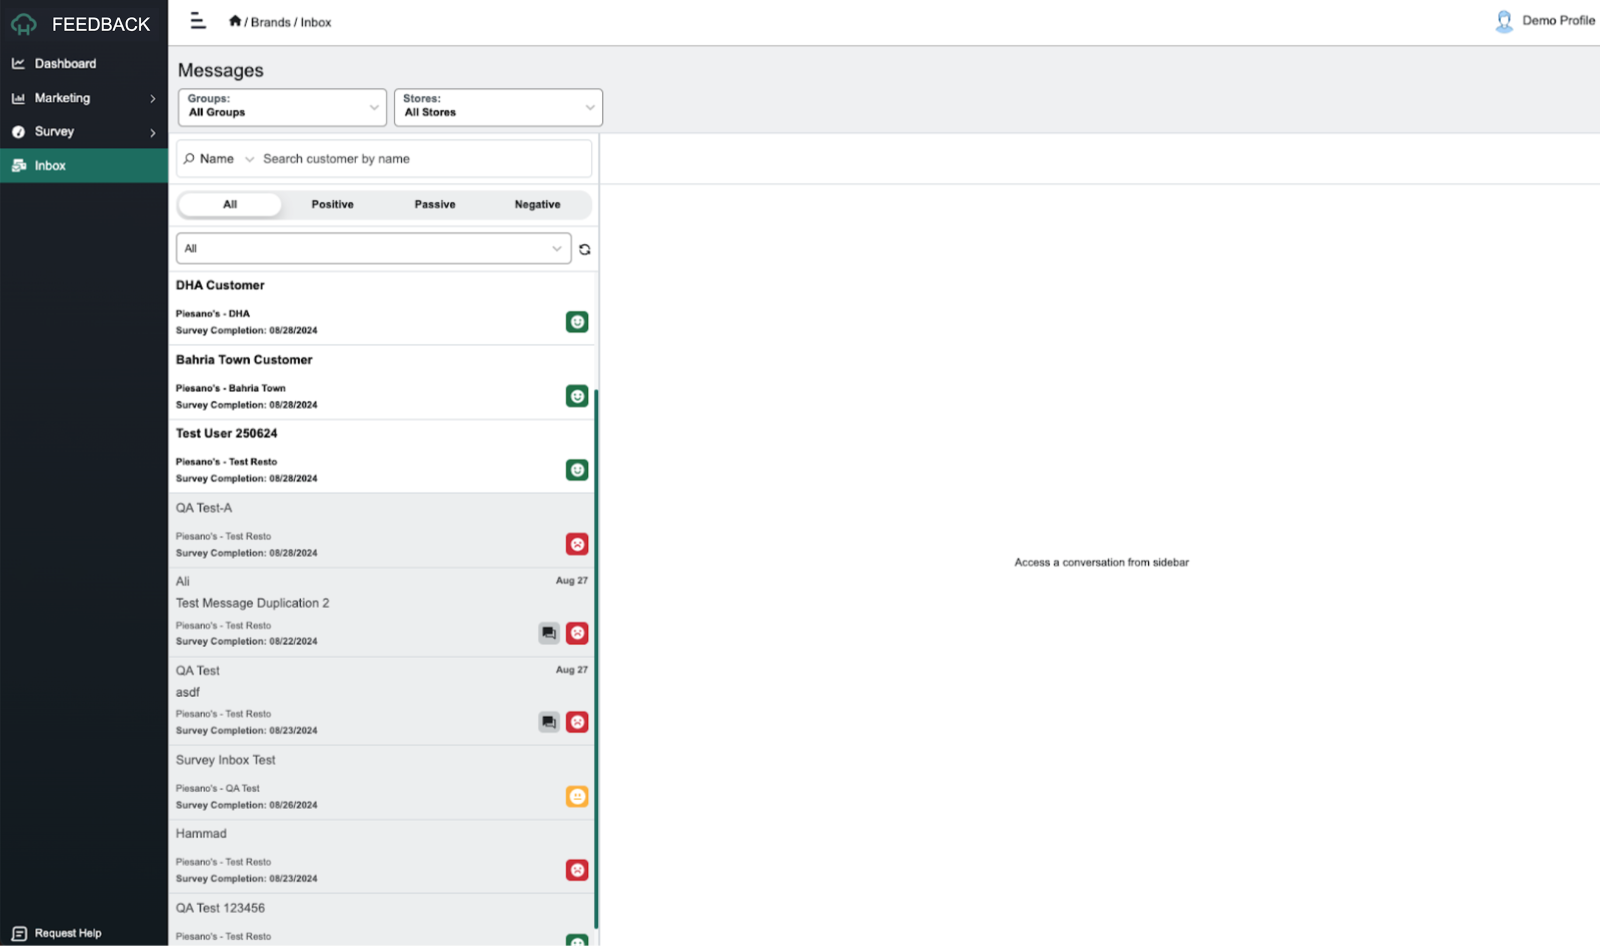Click the Demo Profile account button

[x=1546, y=20]
